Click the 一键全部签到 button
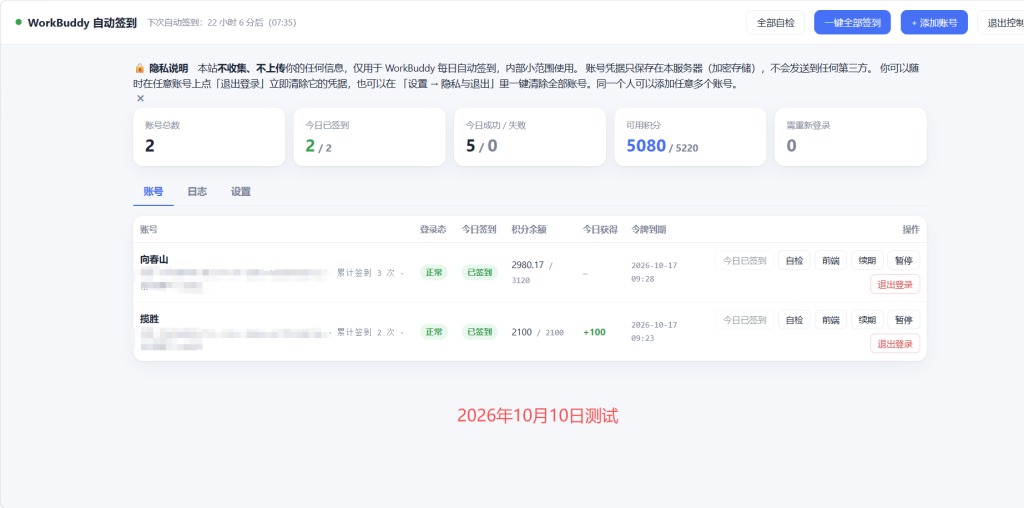The image size is (1024, 508). pos(852,22)
